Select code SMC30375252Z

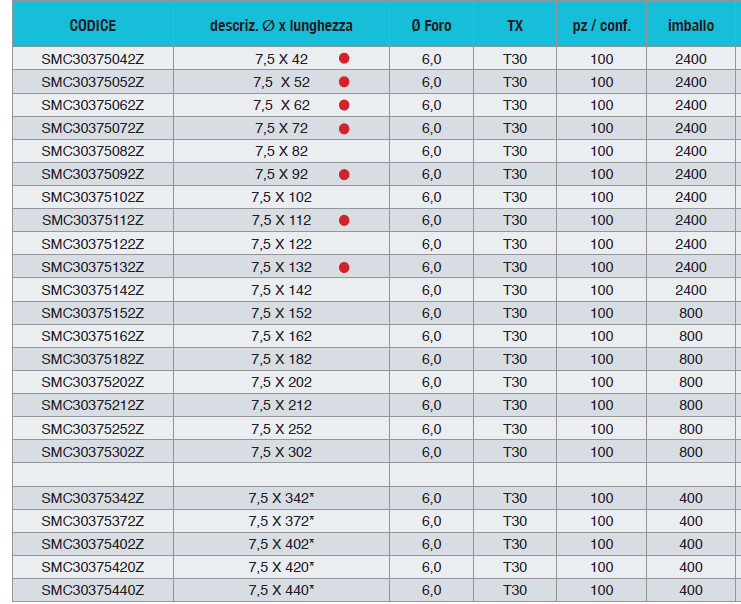[93, 429]
